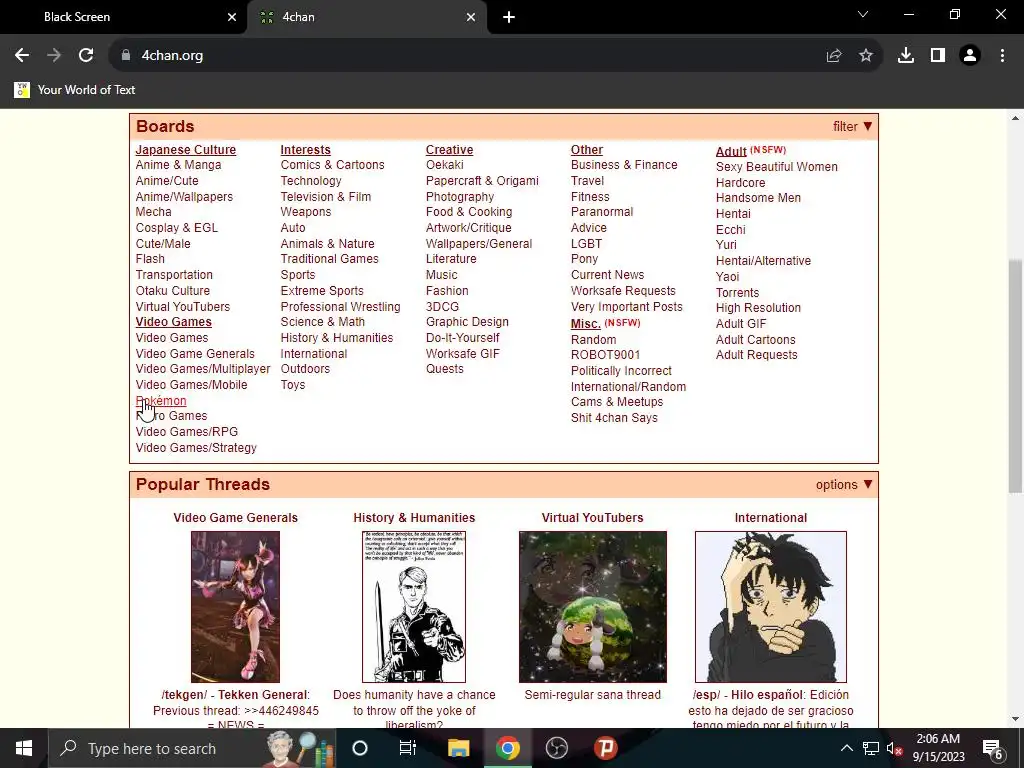Click the share page icon in address bar
The height and width of the screenshot is (768, 1024).
tap(834, 56)
